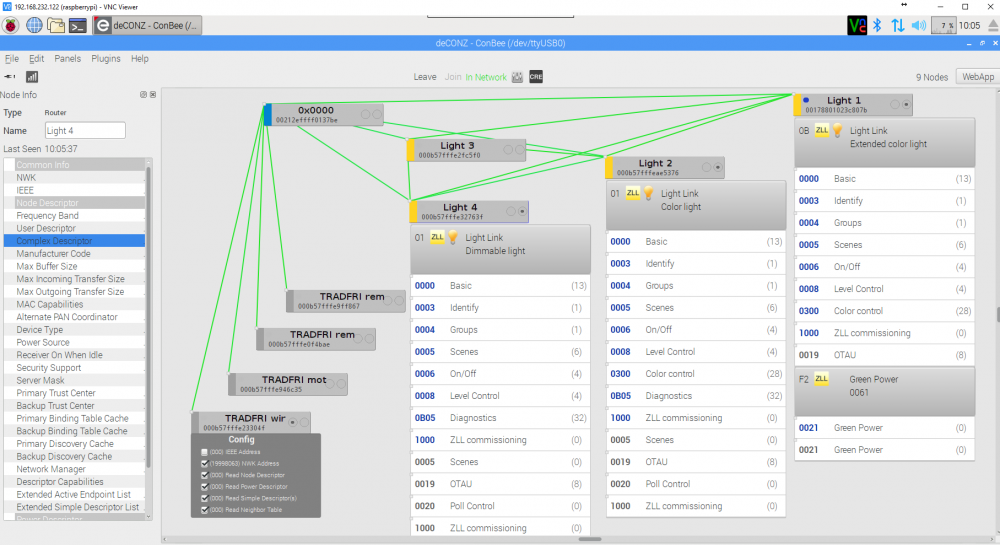Enable the IEEE Address config checkbox
Viewport: 1000px width, 545px height.
pos(205,452)
